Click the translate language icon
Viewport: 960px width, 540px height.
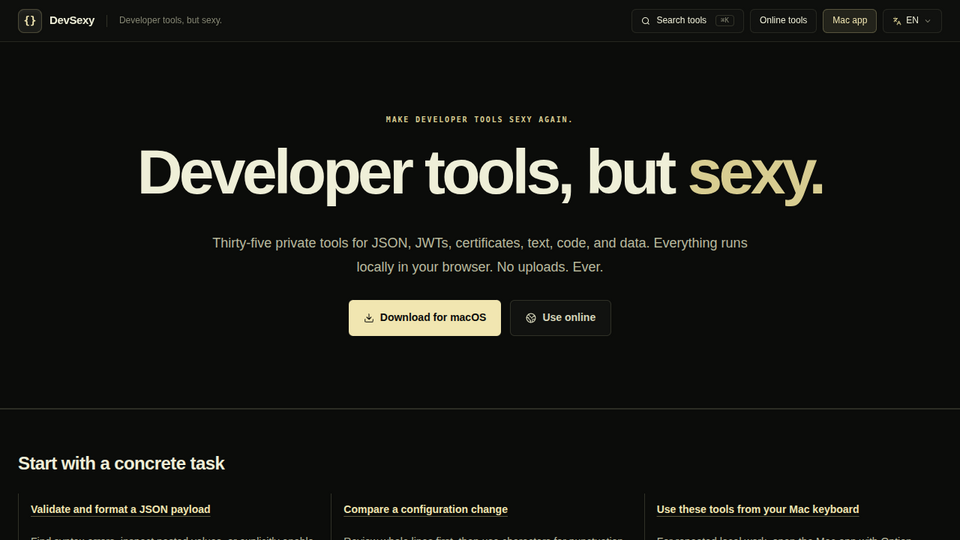coord(897,21)
